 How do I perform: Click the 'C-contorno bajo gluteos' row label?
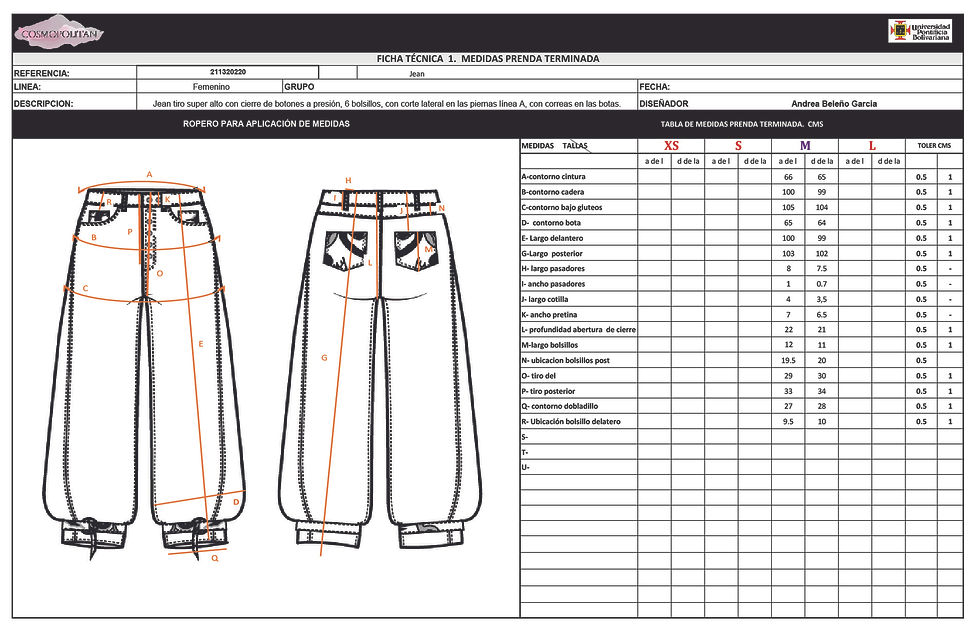(x=561, y=208)
